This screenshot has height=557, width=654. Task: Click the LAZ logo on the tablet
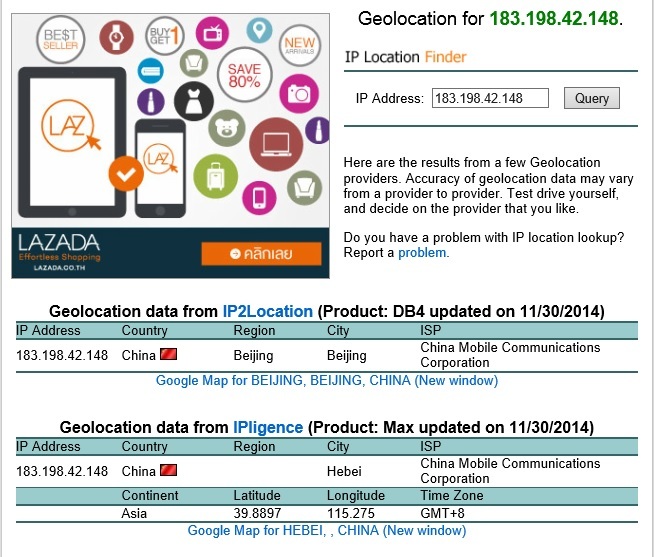pyautogui.click(x=70, y=126)
